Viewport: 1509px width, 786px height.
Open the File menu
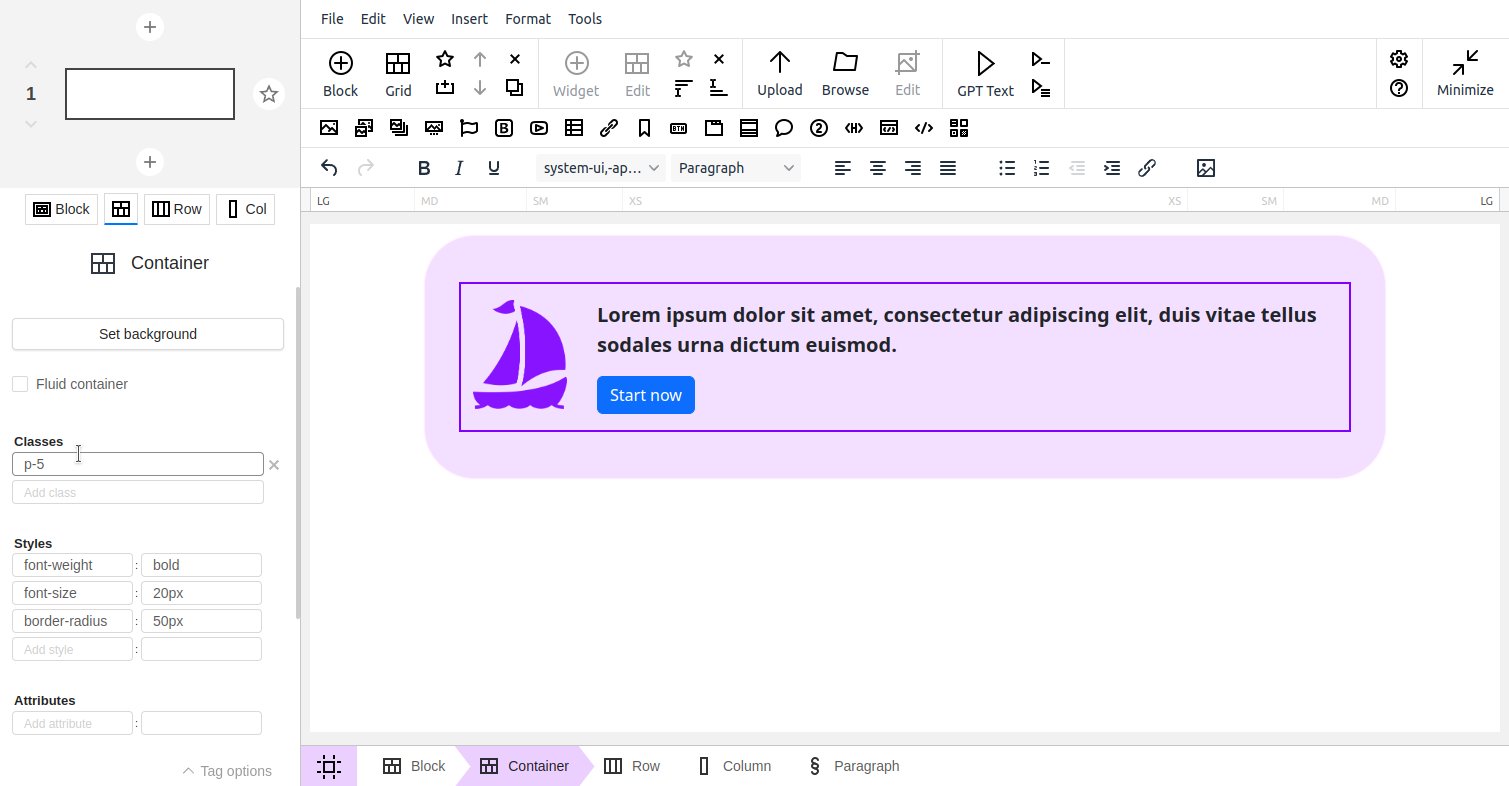pos(332,19)
